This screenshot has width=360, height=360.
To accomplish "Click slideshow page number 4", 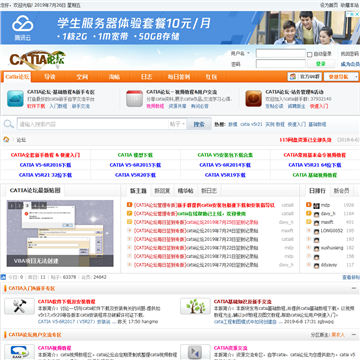I will [36, 205].
